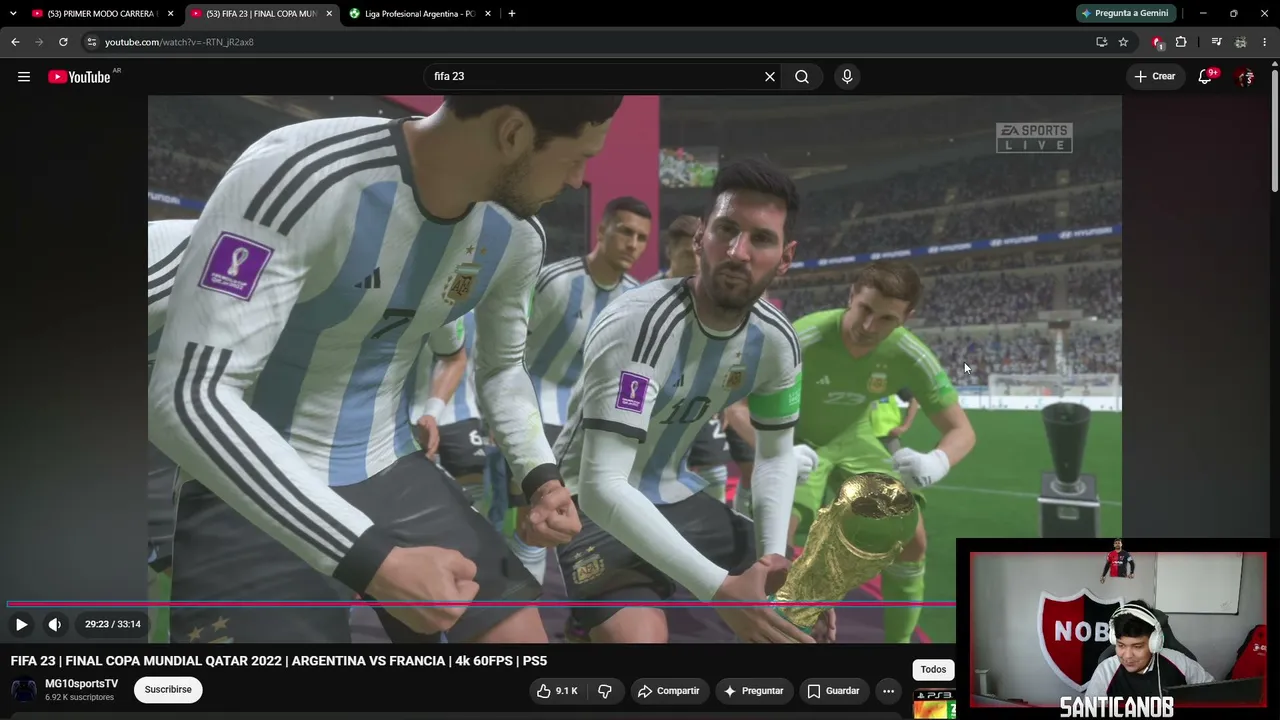This screenshot has width=1280, height=720.
Task: Visit the MG10sportsTV channel name
Action: (x=82, y=684)
